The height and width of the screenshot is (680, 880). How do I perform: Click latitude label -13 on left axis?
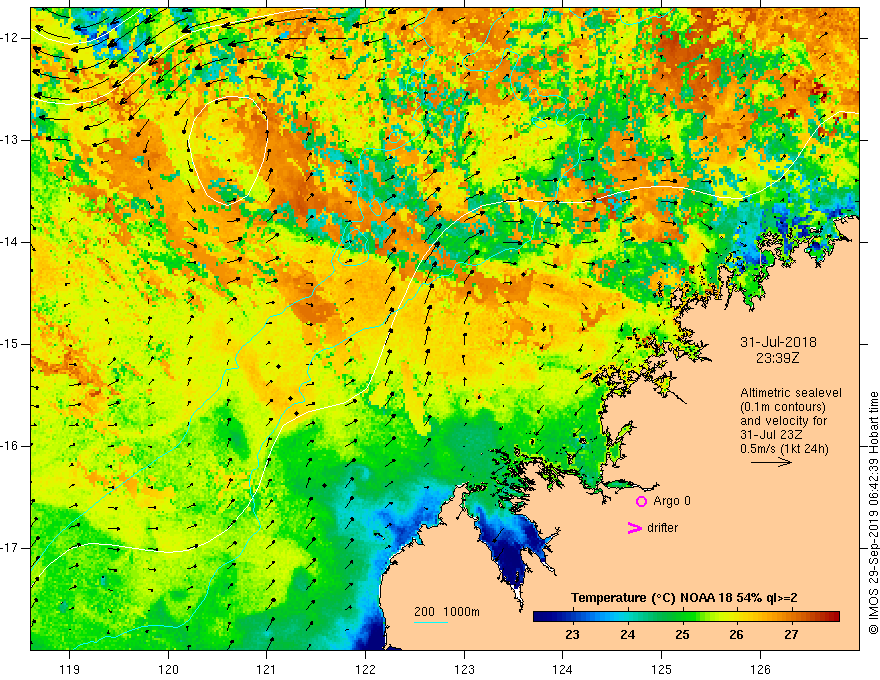pyautogui.click(x=10, y=140)
